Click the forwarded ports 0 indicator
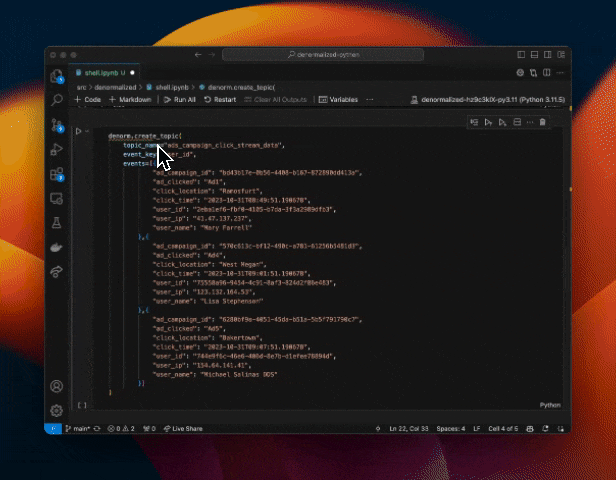The width and height of the screenshot is (616, 480). click(149, 429)
